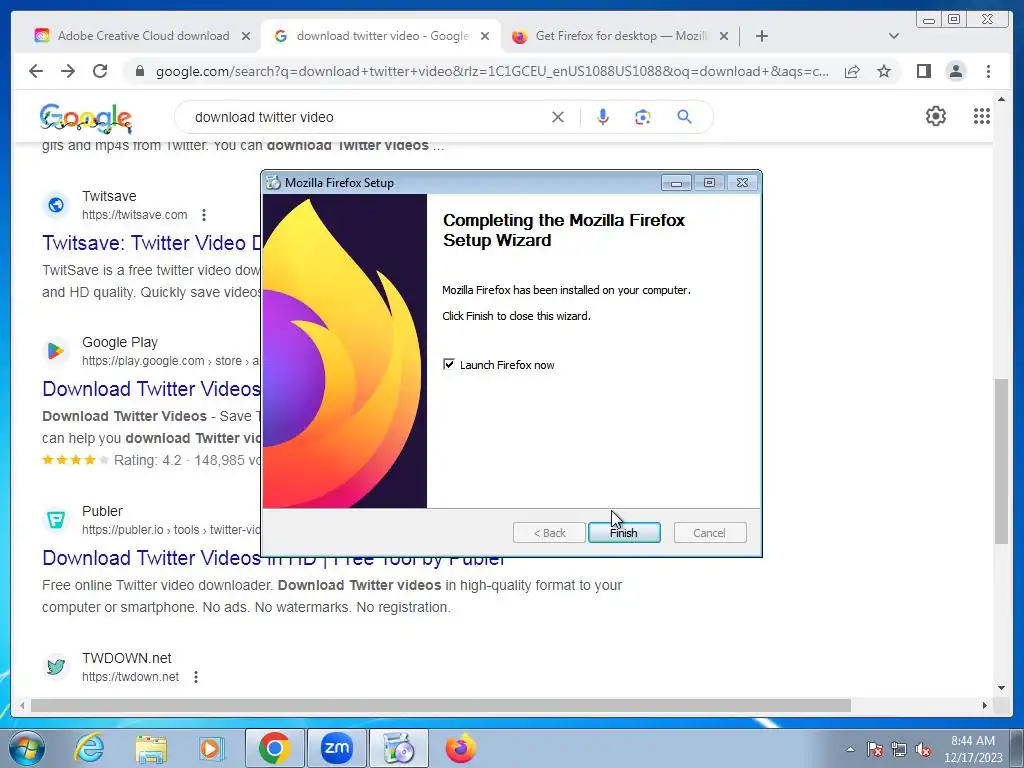Image resolution: width=1024 pixels, height=768 pixels.
Task: Open more options for Twitsave result
Action: 204,215
